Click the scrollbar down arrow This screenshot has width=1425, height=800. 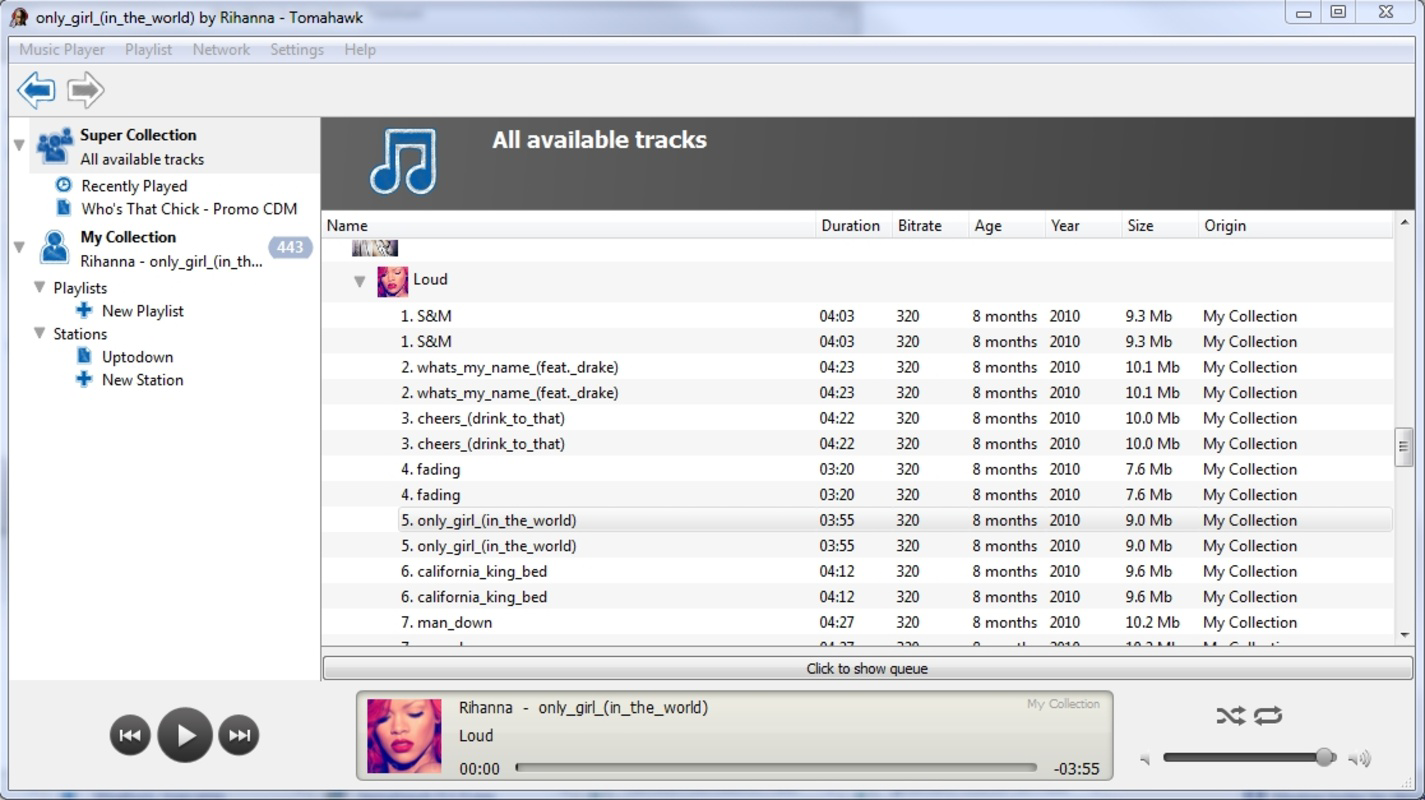(1404, 635)
